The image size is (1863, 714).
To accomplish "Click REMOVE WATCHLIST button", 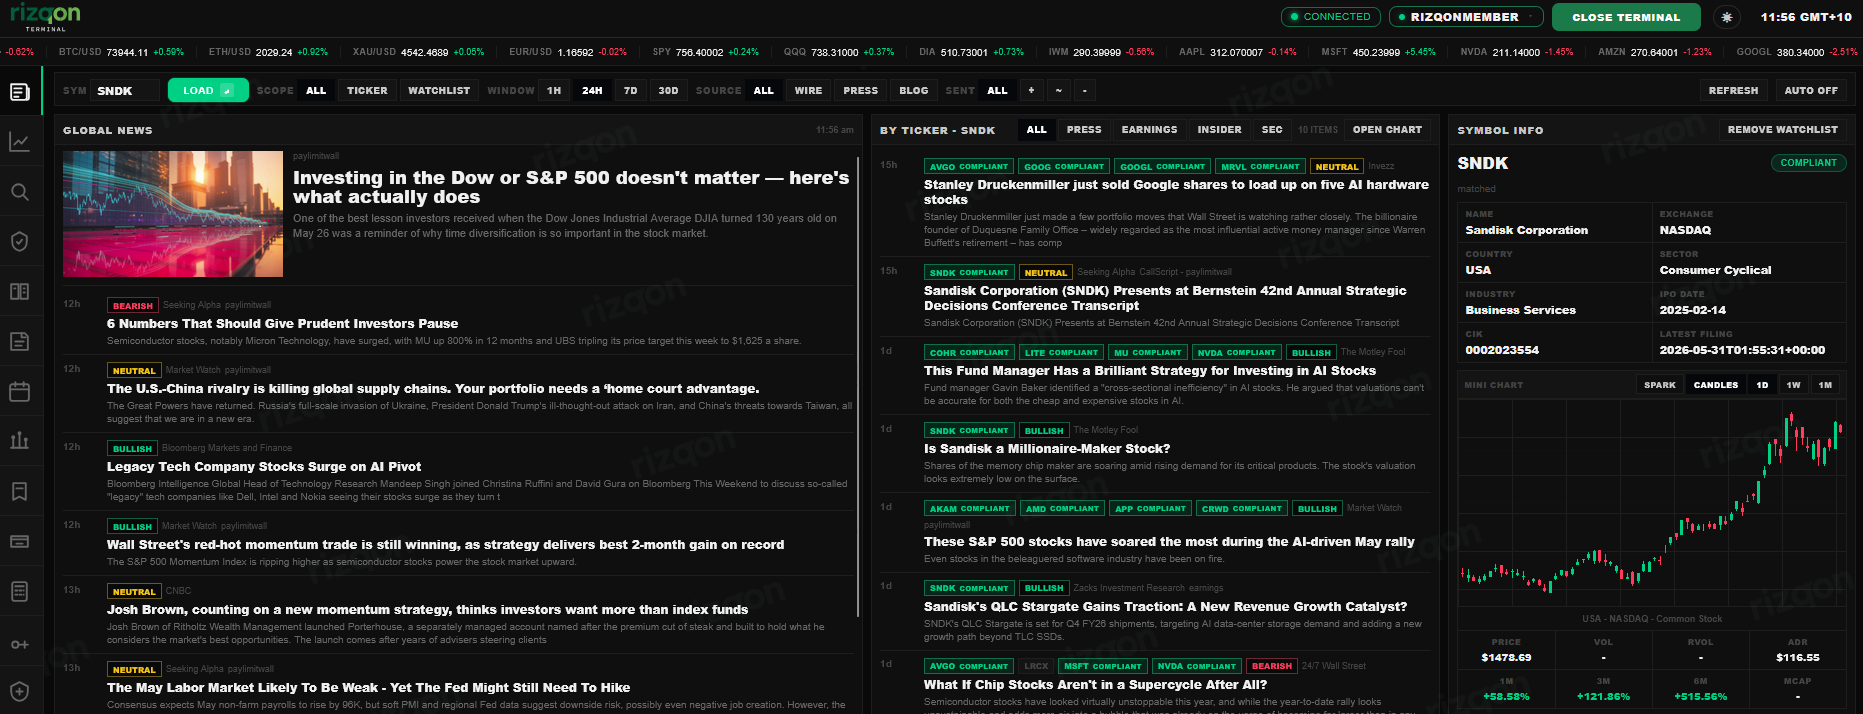I will pos(1782,130).
